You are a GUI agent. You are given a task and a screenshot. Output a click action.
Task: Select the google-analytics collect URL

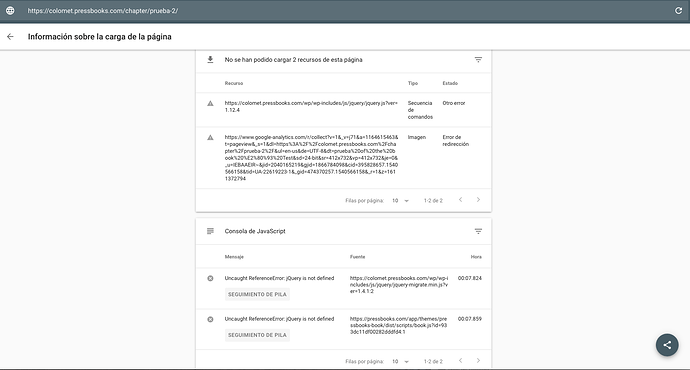[x=311, y=158]
